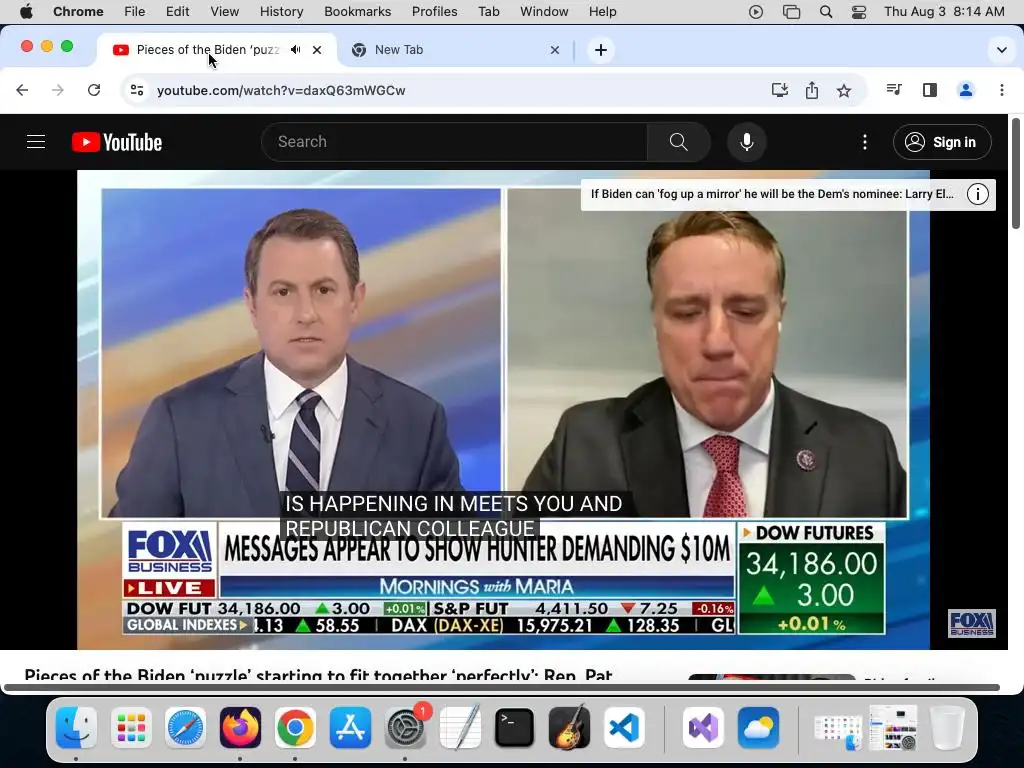Open the Profiles menu
Screen dimensions: 1024x768
click(434, 12)
